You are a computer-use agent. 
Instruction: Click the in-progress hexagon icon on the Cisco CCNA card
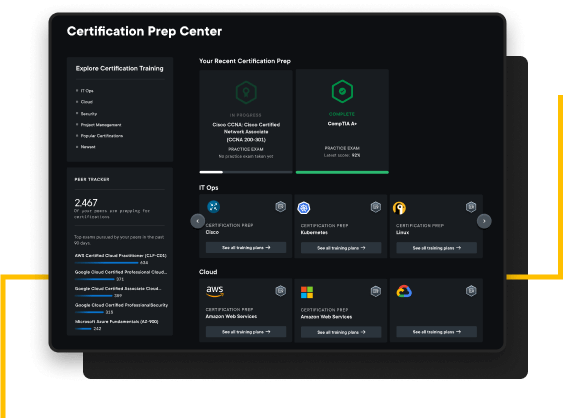[246, 92]
